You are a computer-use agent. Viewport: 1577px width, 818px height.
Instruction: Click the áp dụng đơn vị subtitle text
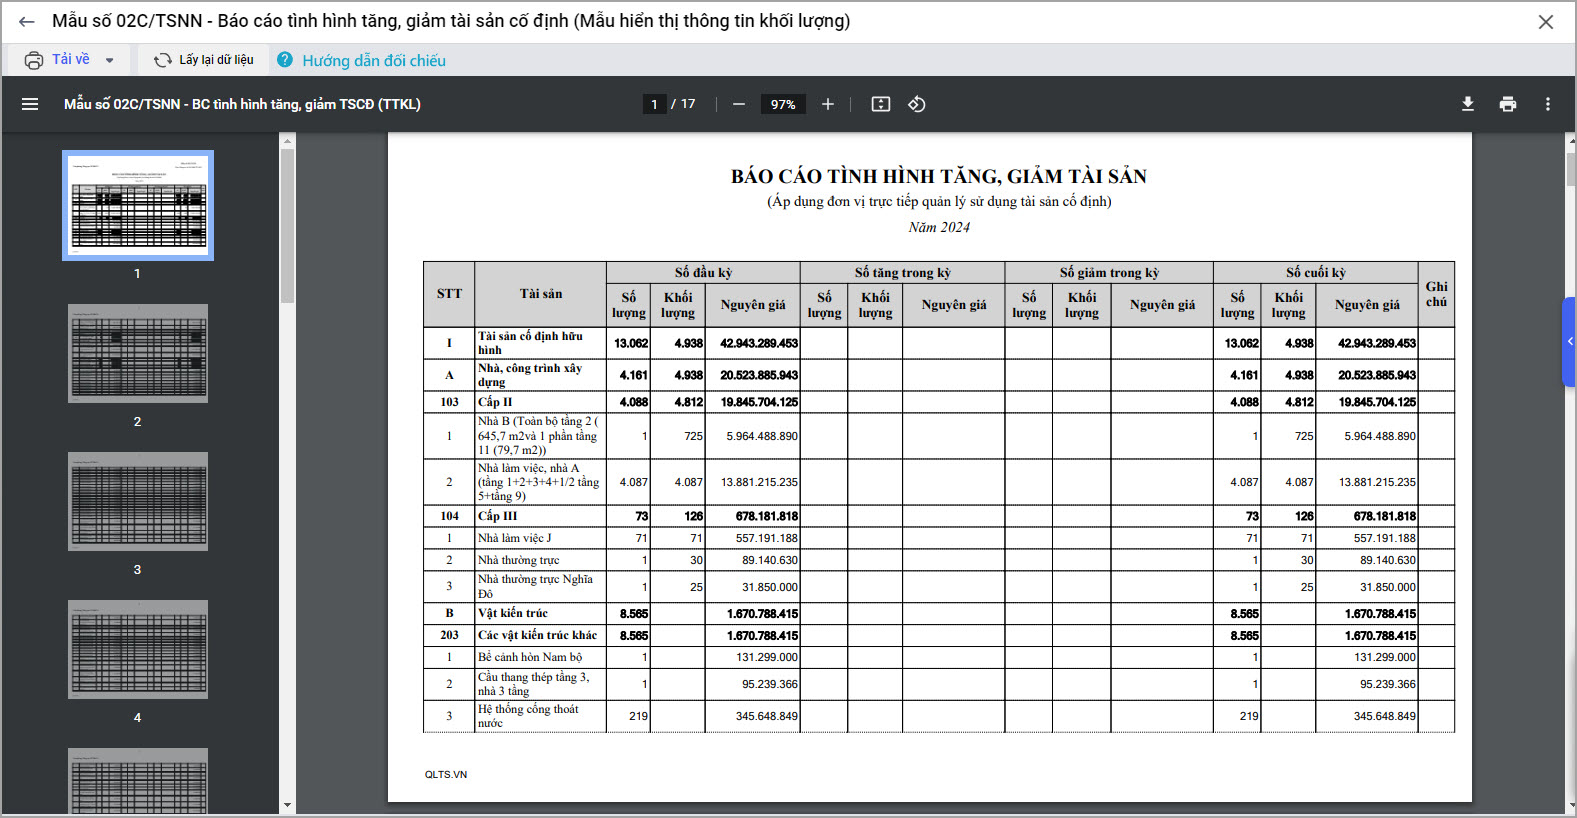pos(939,201)
